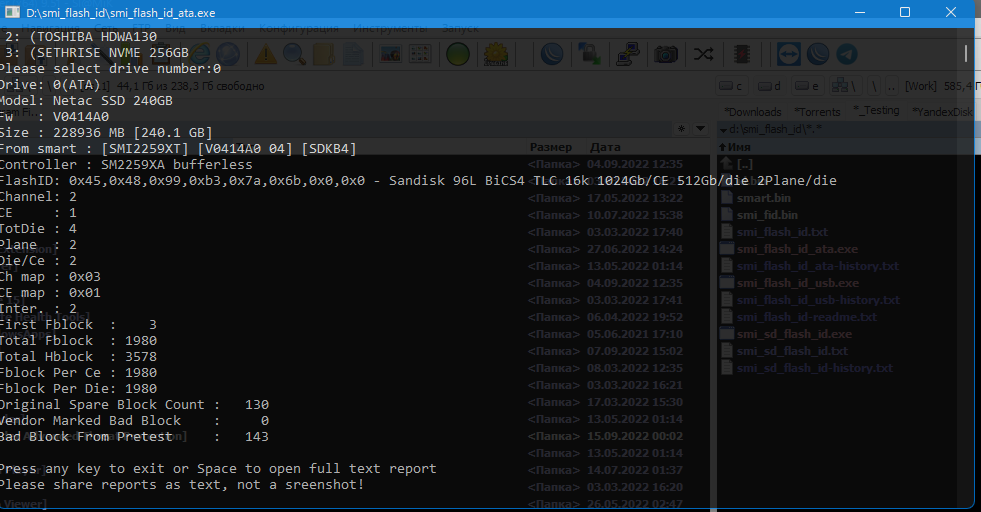Image resolution: width=981 pixels, height=512 pixels.
Task: Click the console window vertical scrollbar thumb
Action: tap(966, 53)
